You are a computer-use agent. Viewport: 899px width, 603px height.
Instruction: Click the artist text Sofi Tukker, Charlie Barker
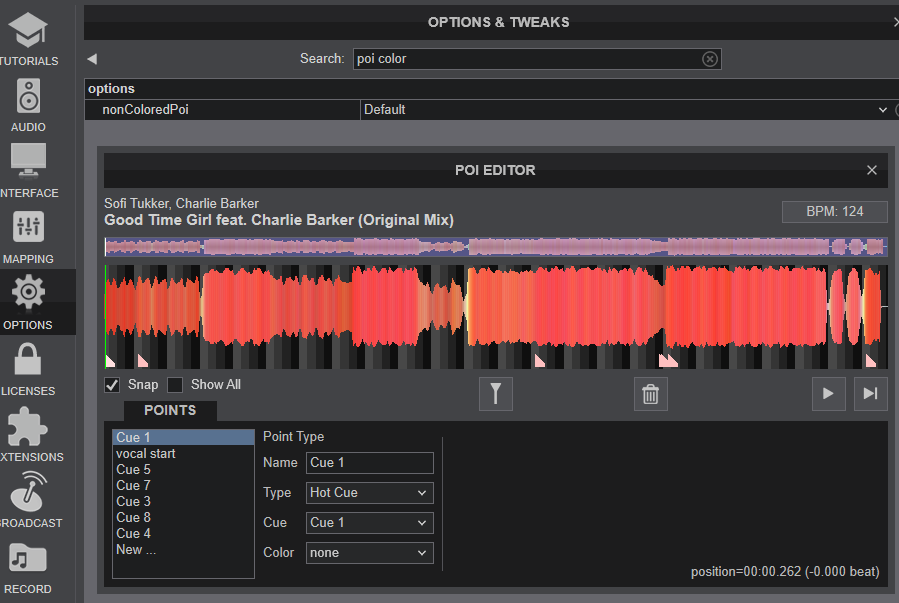[181, 203]
